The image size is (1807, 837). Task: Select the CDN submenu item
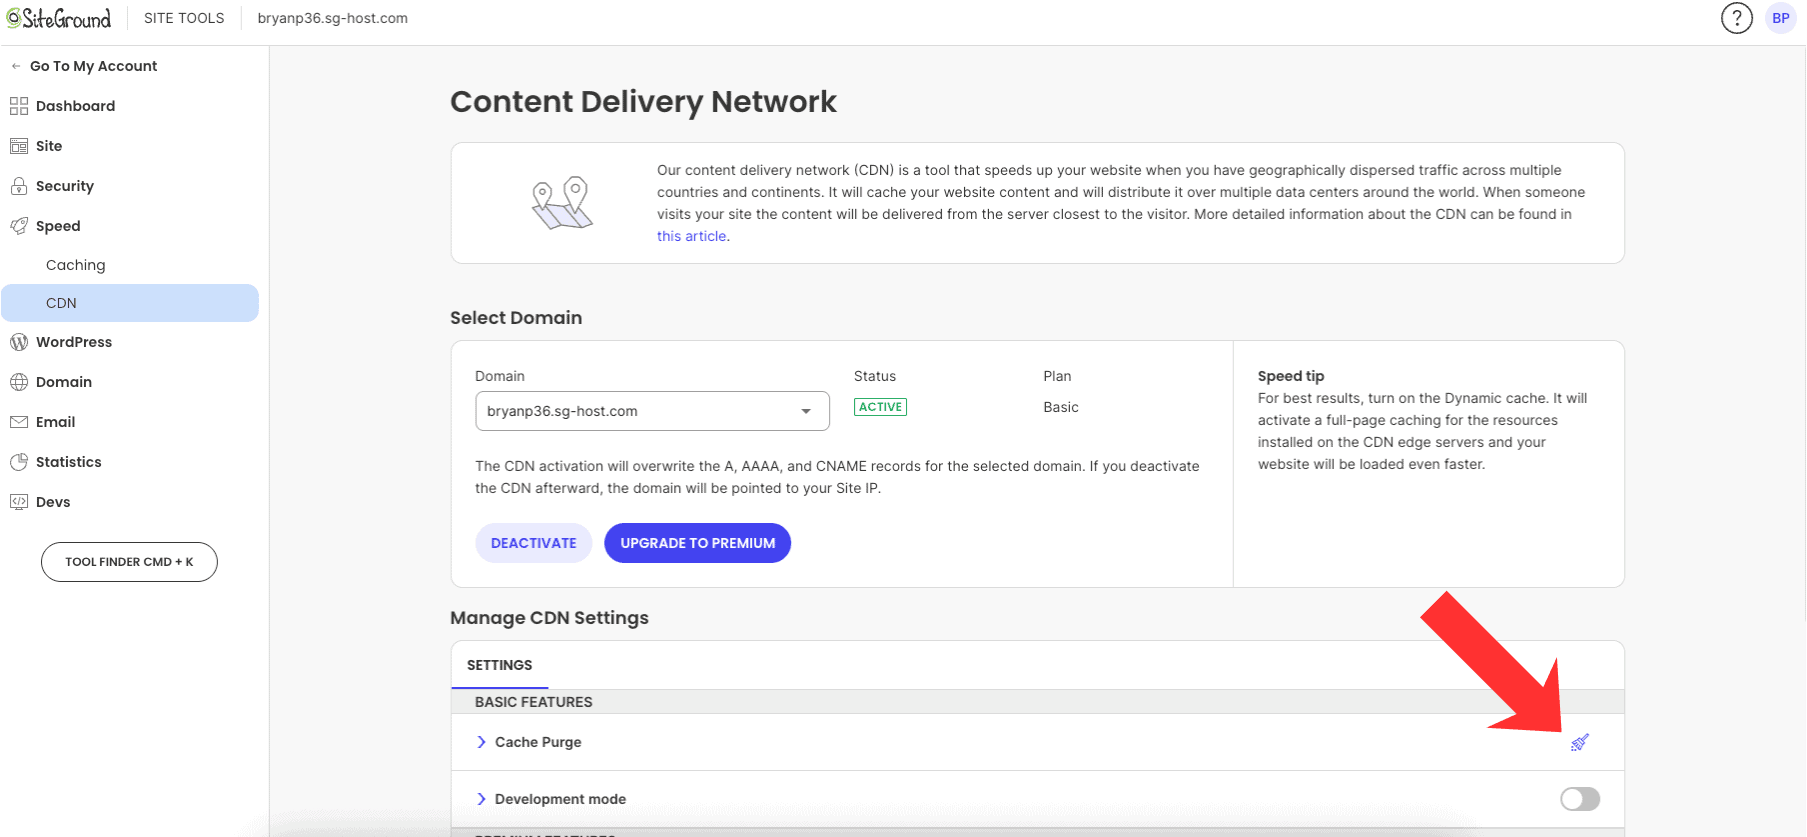coord(130,303)
